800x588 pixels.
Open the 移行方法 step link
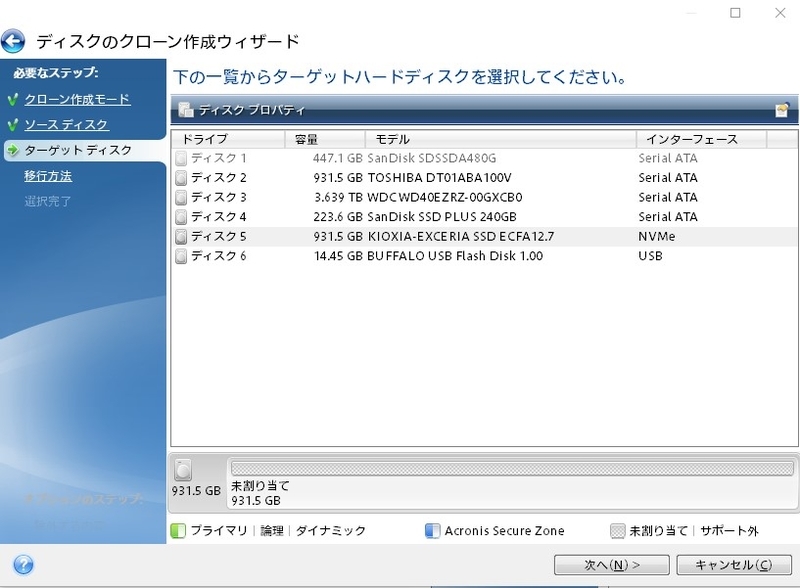pos(48,176)
